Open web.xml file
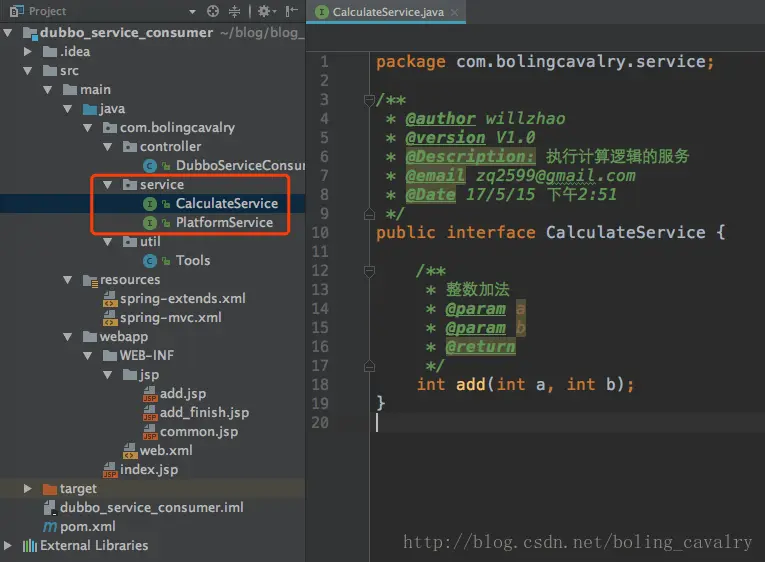The image size is (765, 562). 166,450
